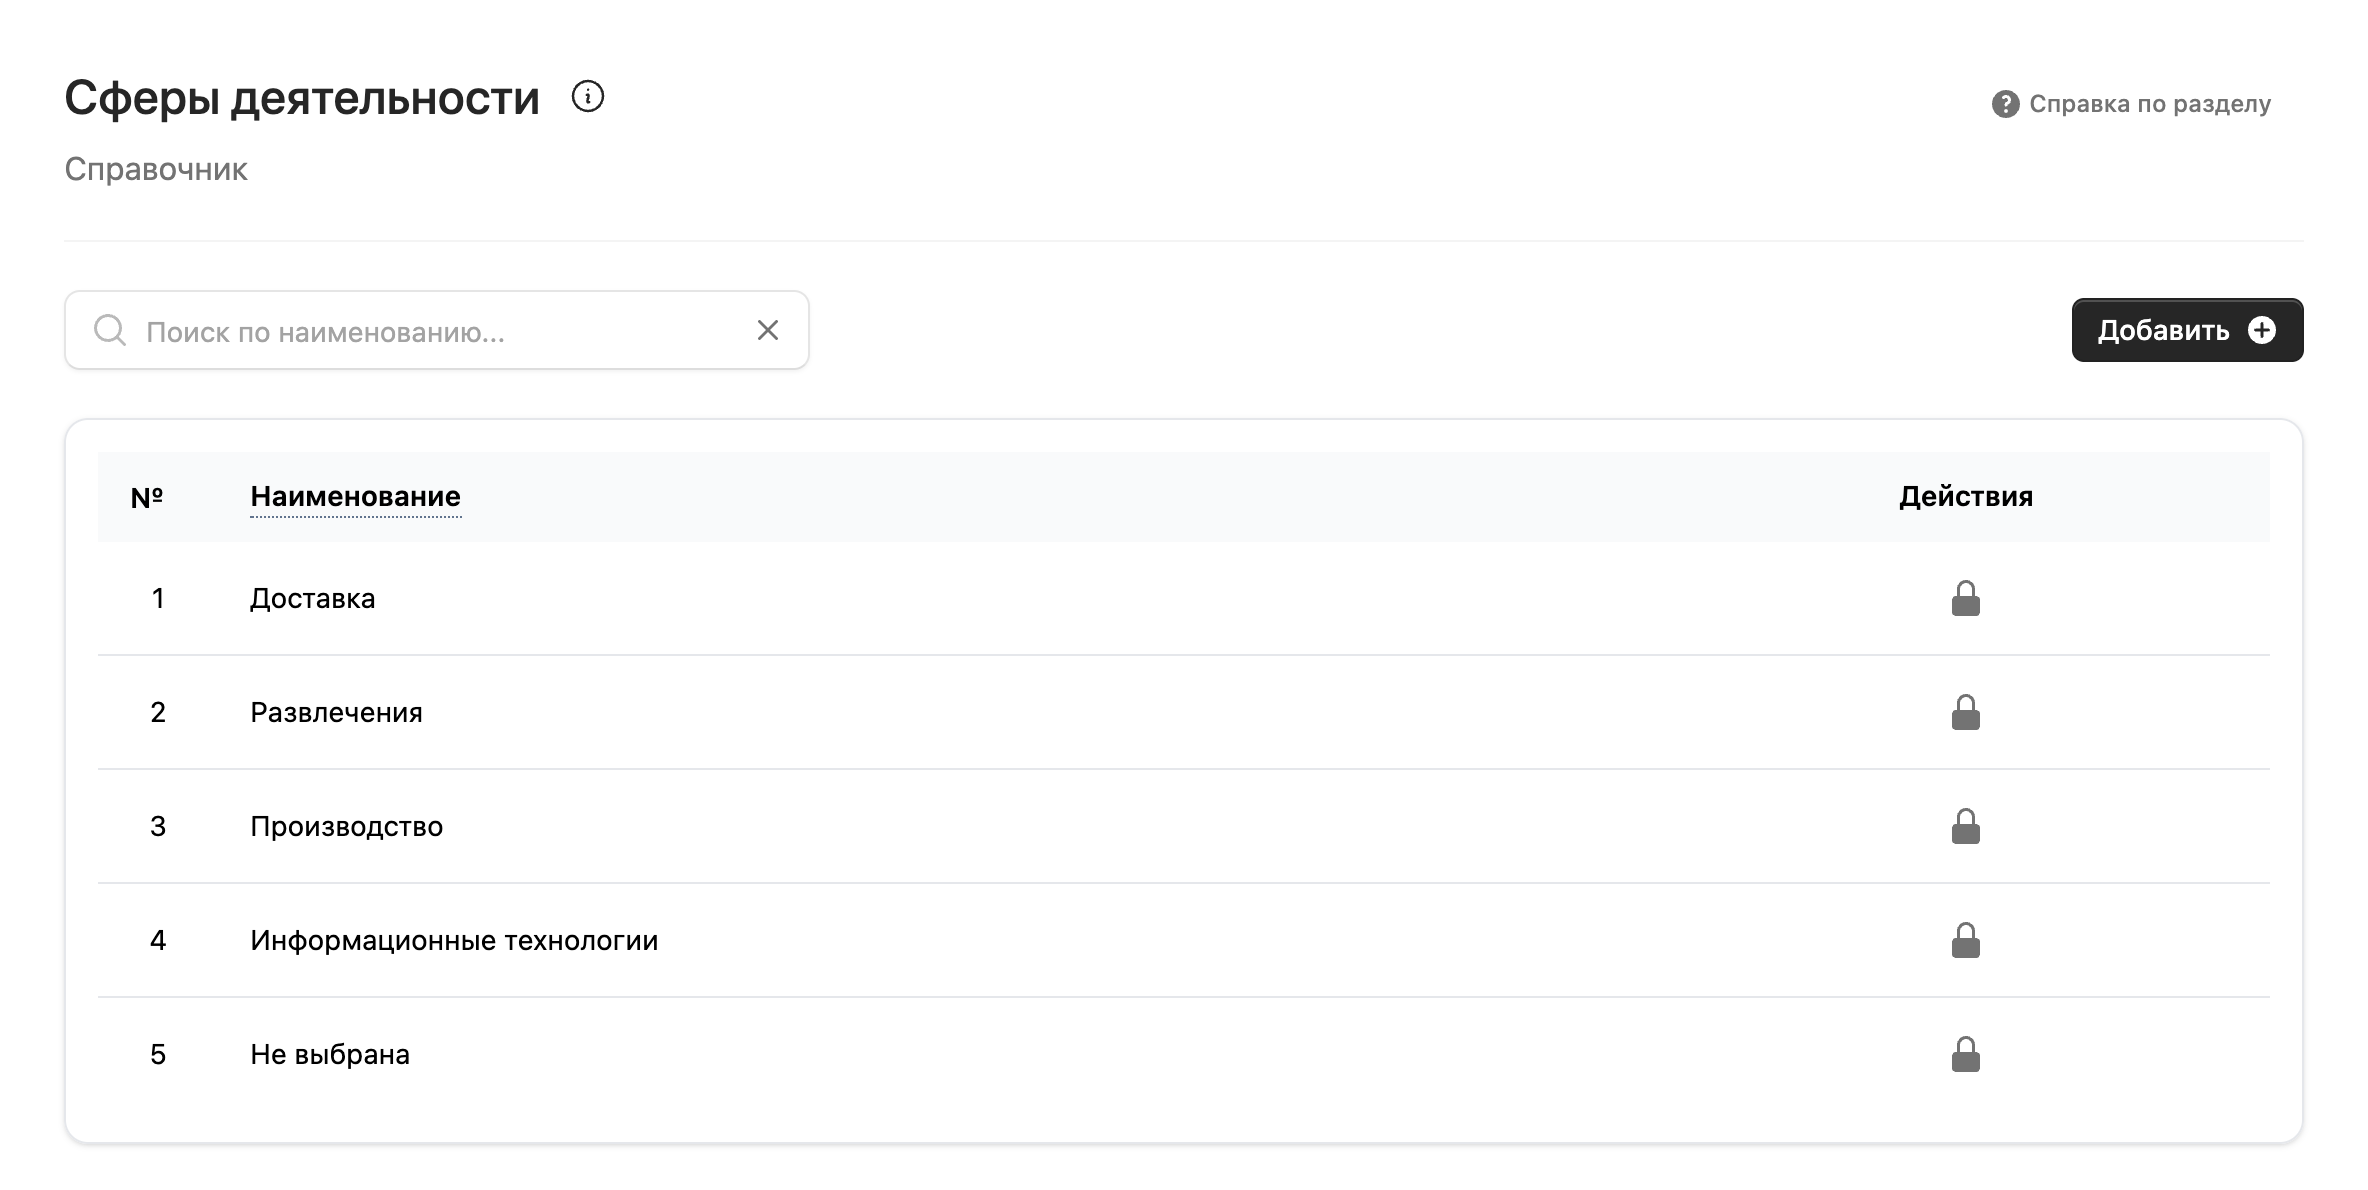Select the Не выбрана row name

(330, 1054)
